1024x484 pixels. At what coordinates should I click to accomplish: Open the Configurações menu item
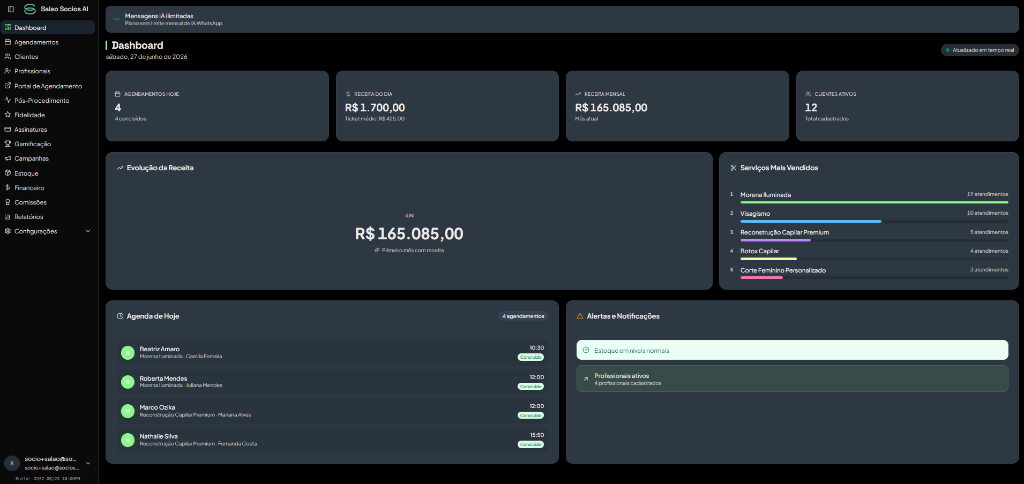tap(48, 231)
